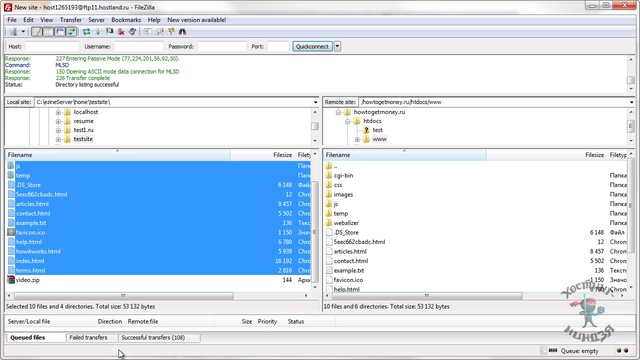Click the process queue toolbar icon
Viewport: 640px width, 360px height.
point(98,31)
